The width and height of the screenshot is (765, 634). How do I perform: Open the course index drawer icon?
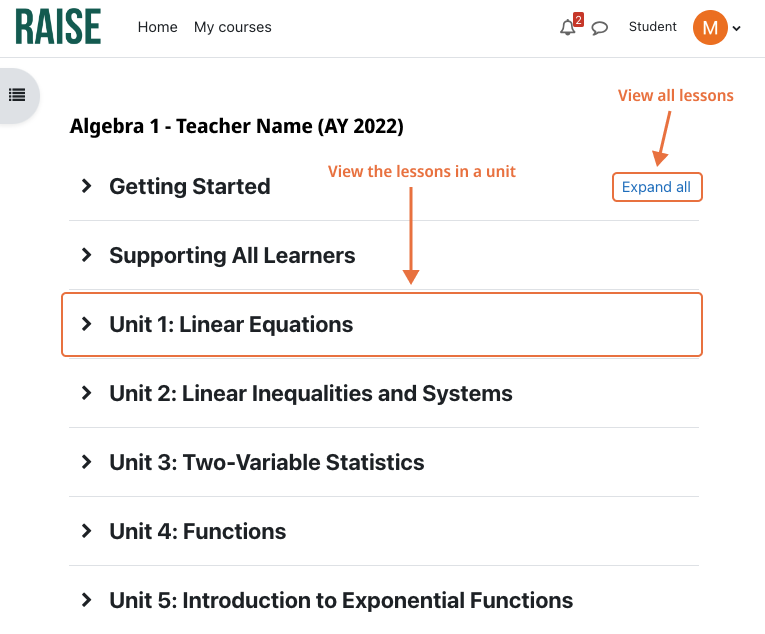17,95
